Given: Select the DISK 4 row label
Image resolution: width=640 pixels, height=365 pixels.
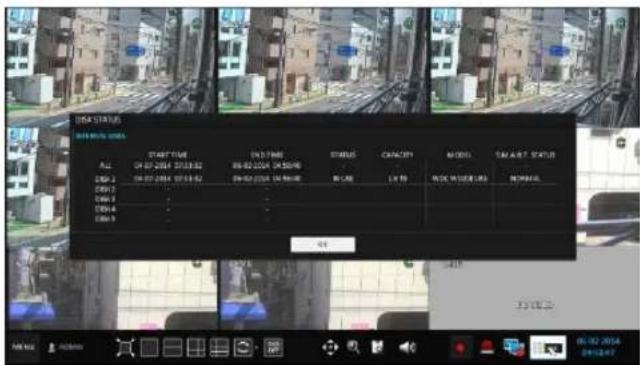Looking at the screenshot, I should point(105,209).
